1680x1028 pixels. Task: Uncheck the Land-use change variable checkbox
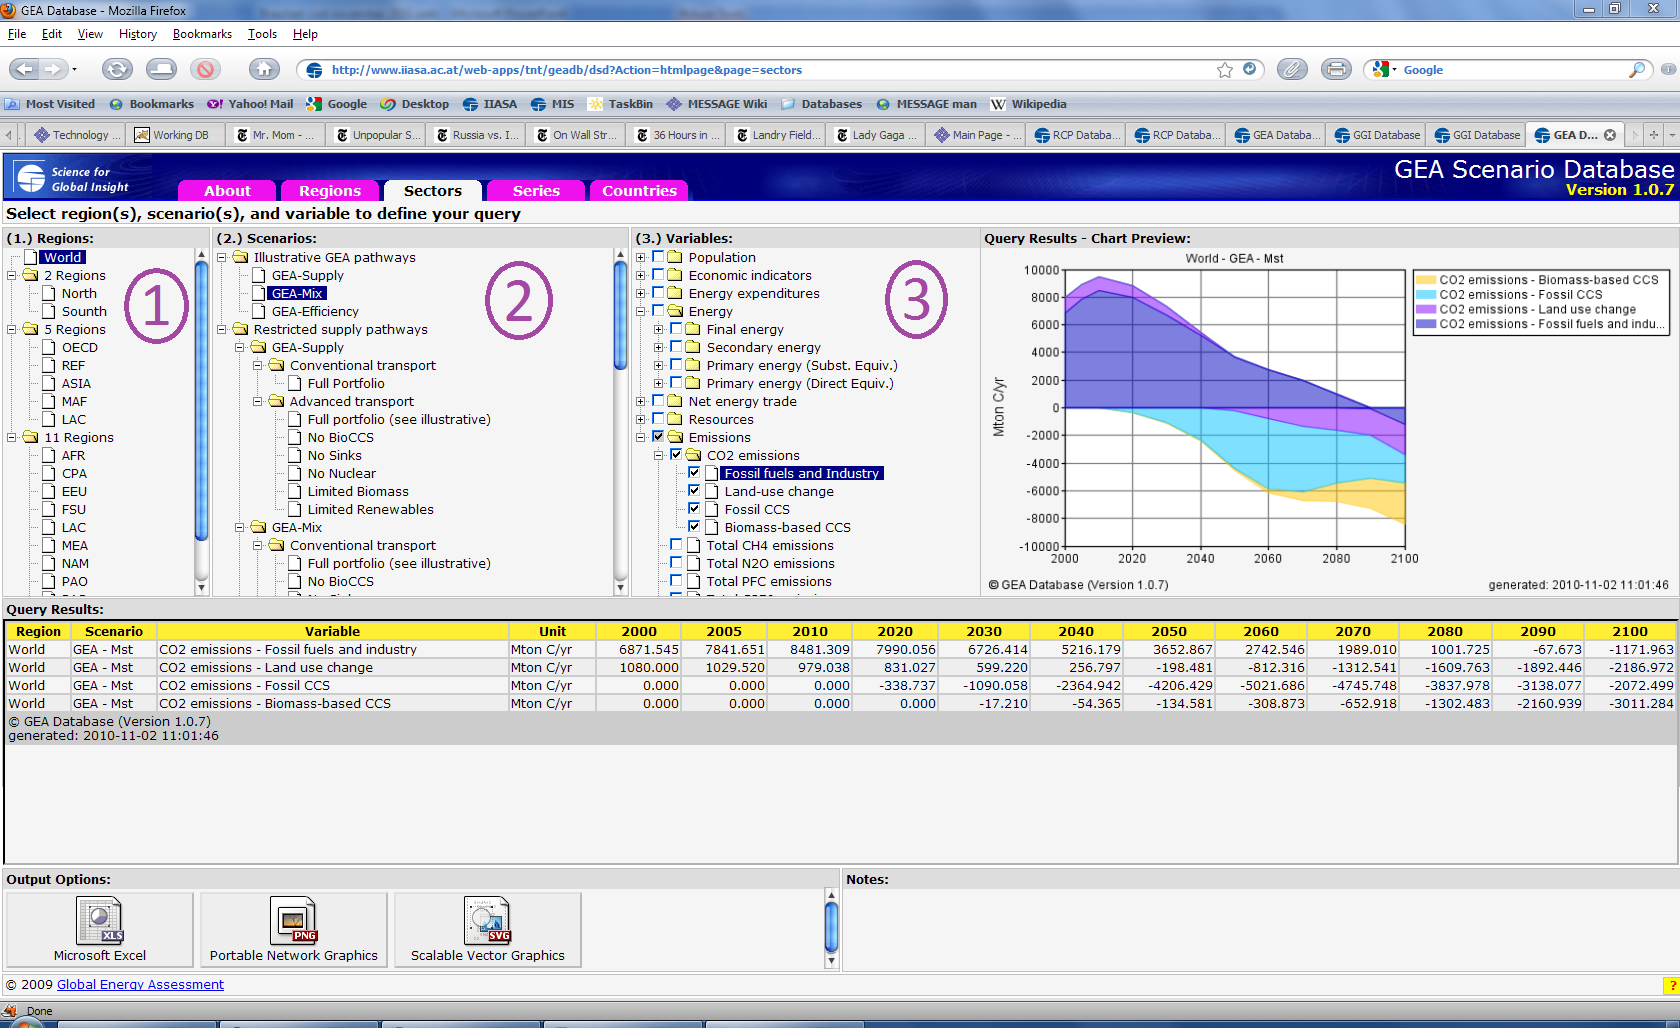pyautogui.click(x=694, y=491)
